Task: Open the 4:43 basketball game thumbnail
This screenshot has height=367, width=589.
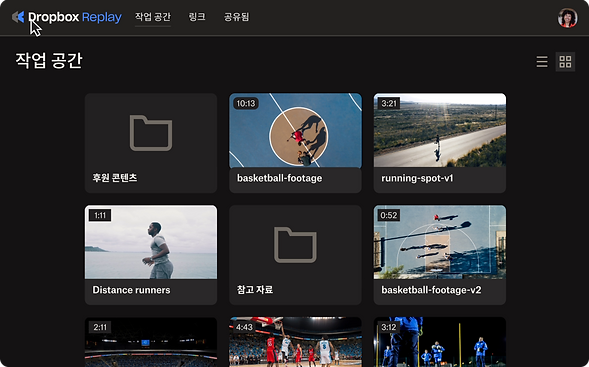Action: pos(295,342)
